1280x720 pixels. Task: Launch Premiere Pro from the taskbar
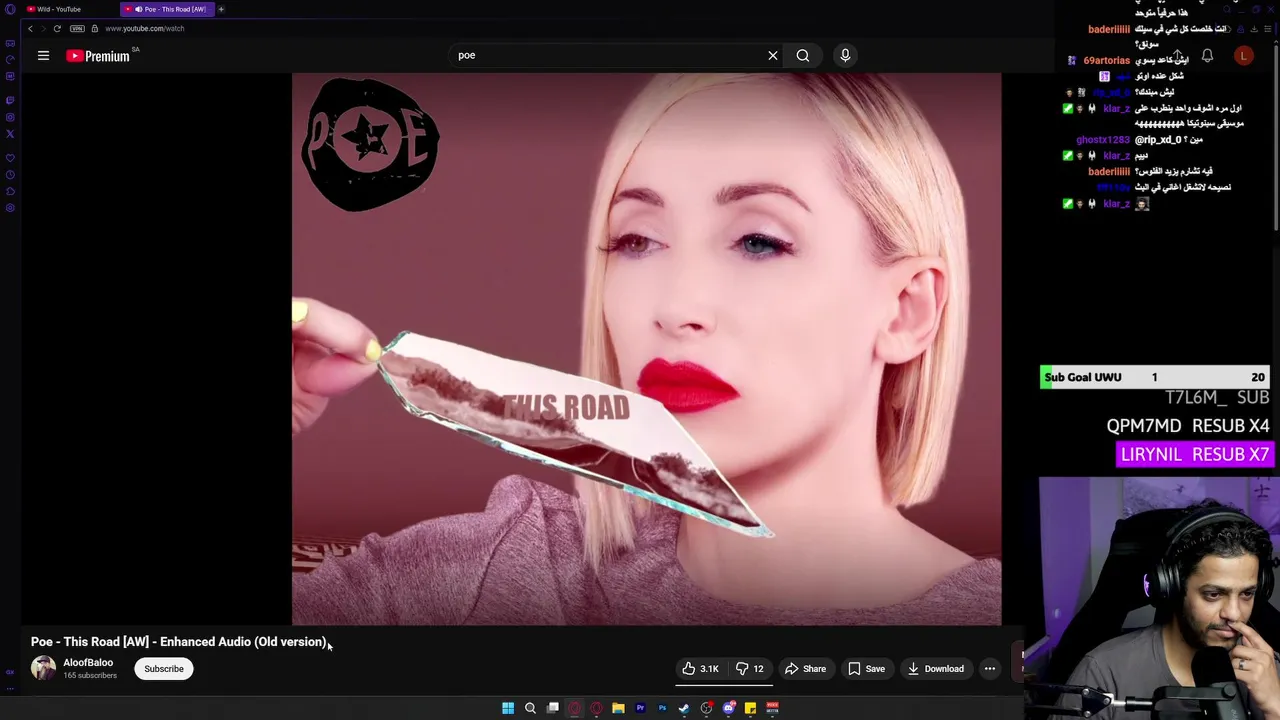click(640, 708)
